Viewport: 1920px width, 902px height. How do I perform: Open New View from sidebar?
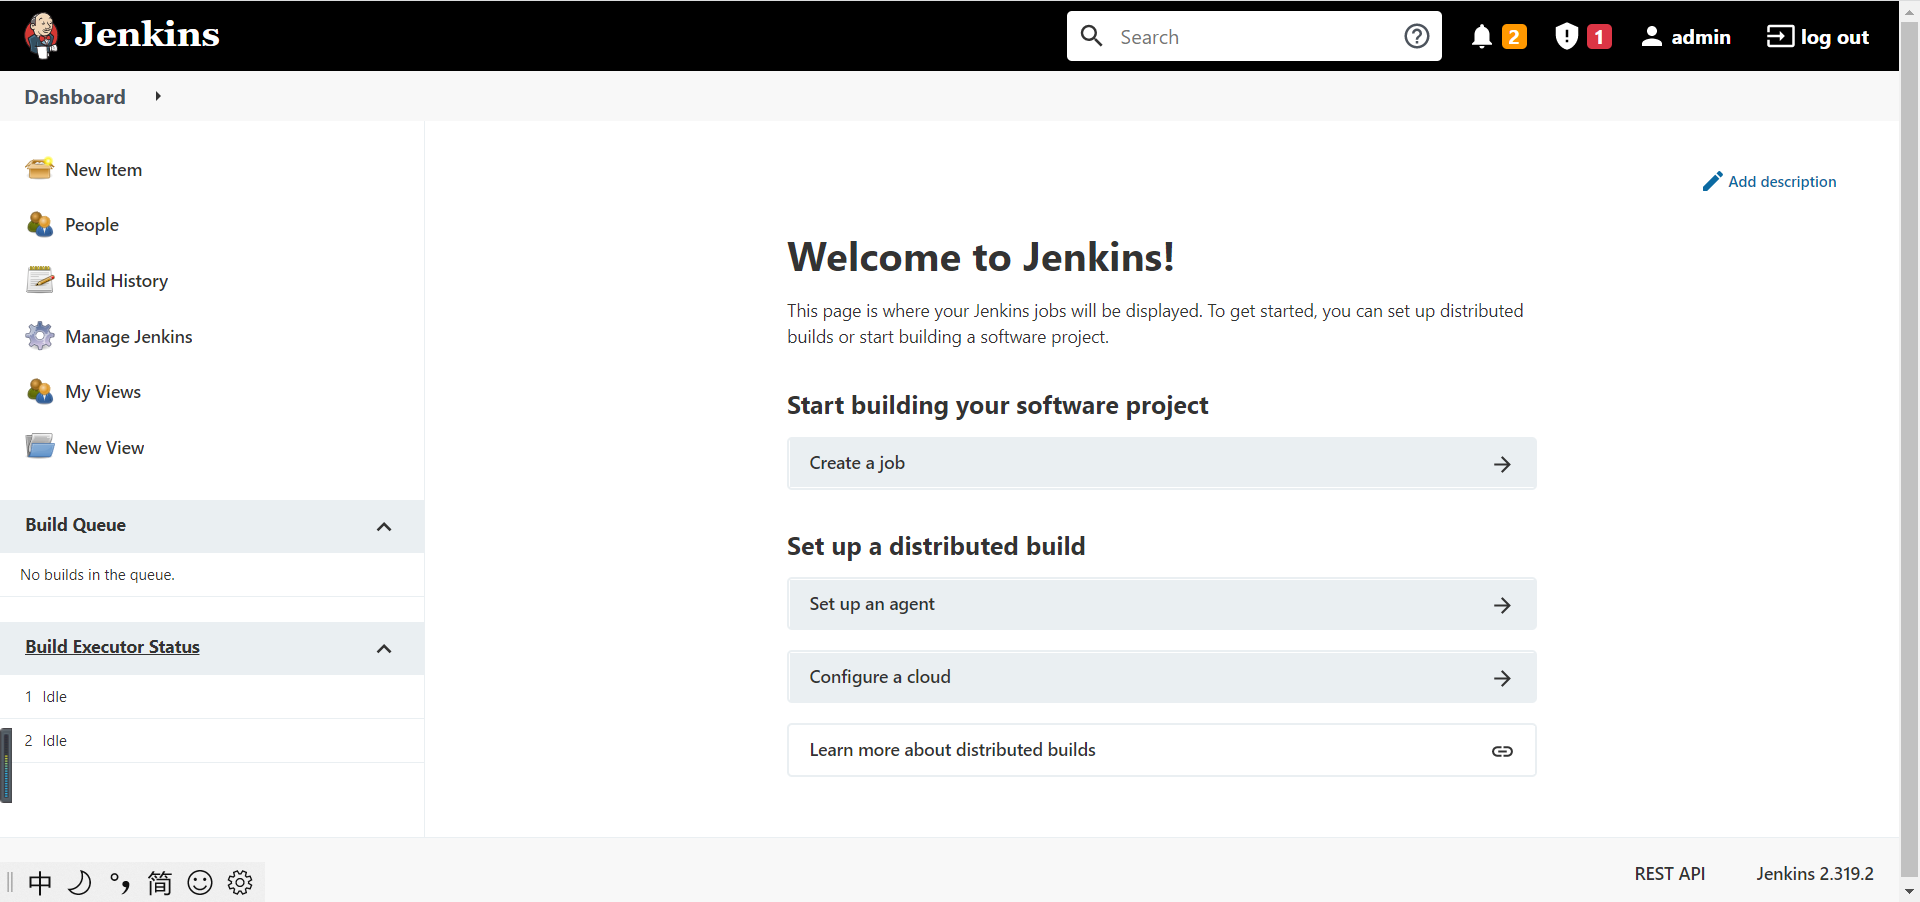click(105, 448)
